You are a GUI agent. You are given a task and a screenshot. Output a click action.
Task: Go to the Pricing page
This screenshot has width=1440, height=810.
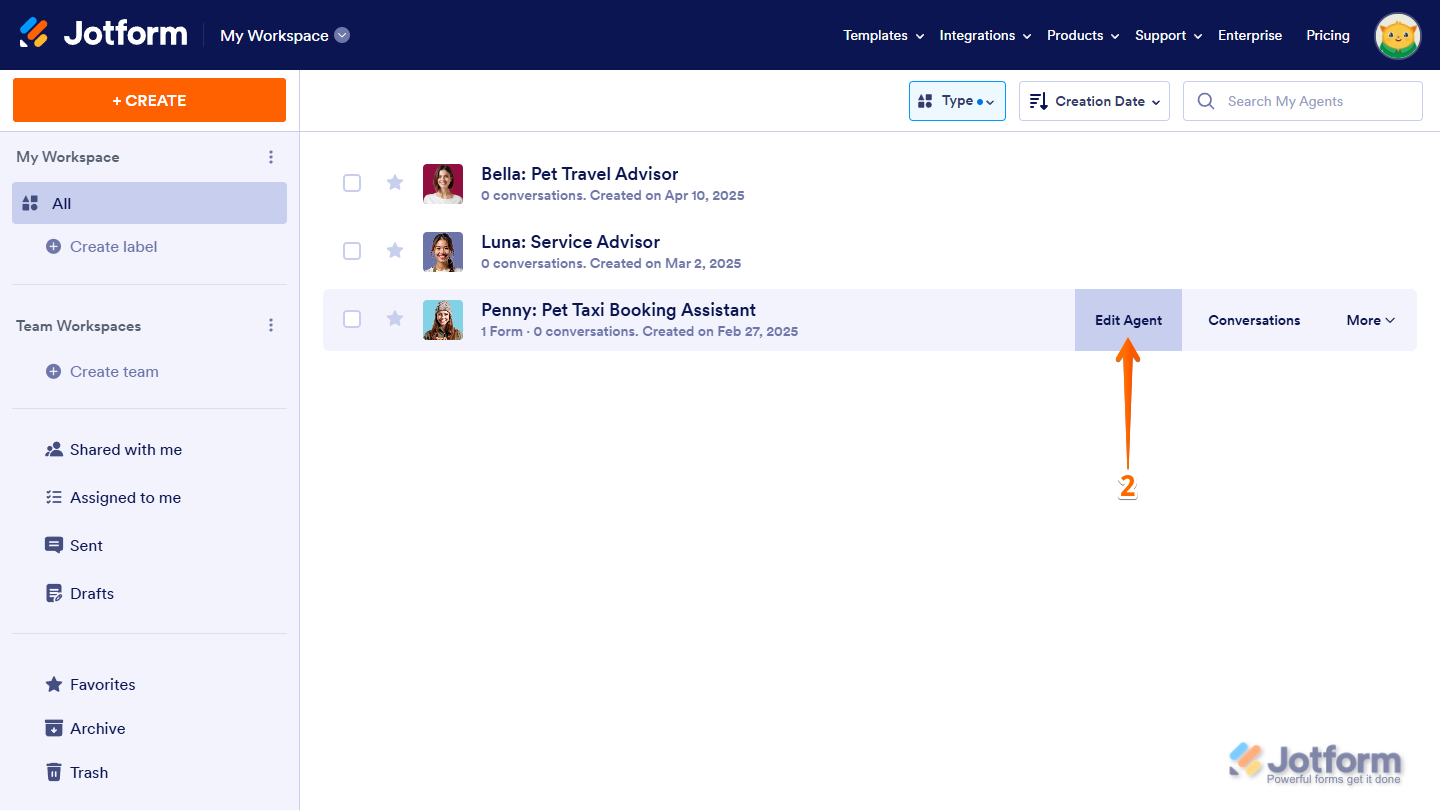pyautogui.click(x=1328, y=35)
